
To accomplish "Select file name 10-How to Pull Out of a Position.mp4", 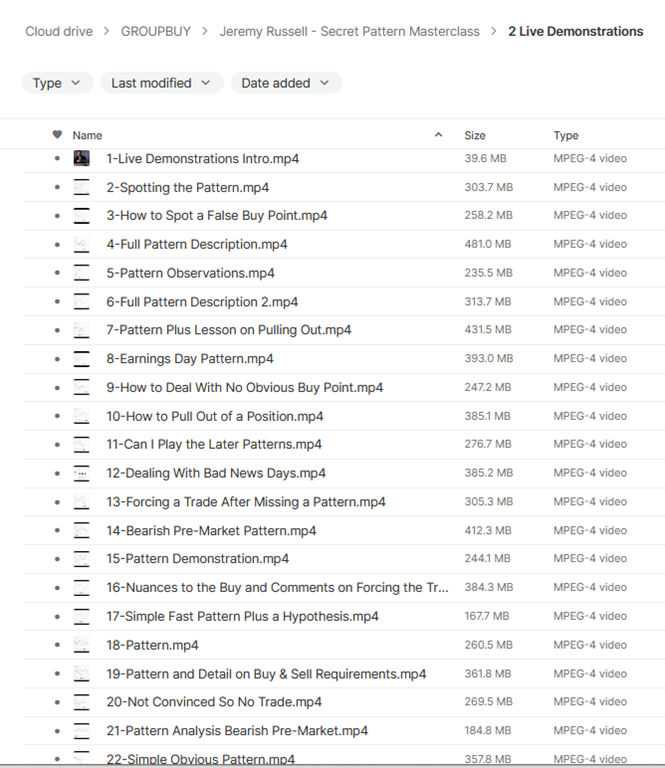I will [x=215, y=416].
